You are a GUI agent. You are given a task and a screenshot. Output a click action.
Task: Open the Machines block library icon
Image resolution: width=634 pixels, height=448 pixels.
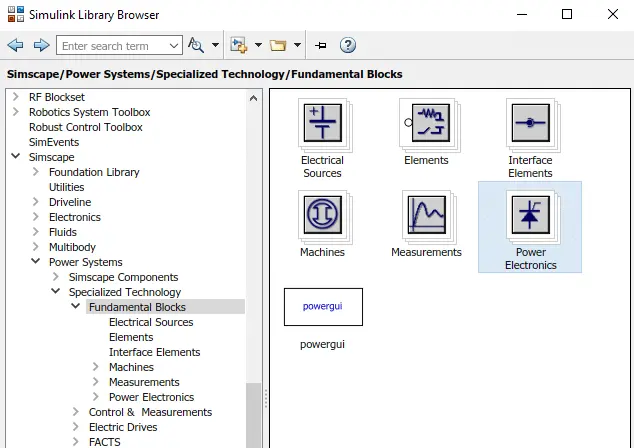[322, 217]
